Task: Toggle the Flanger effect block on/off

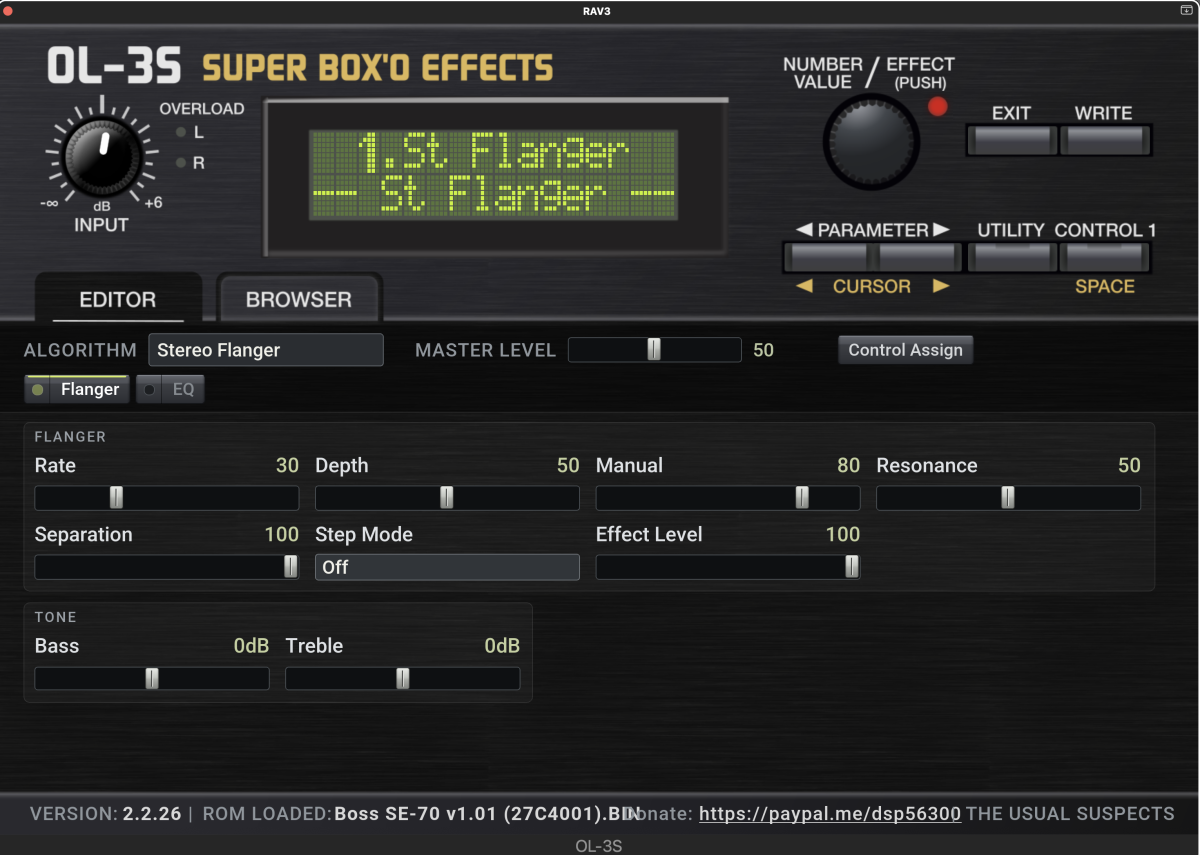Action: tap(77, 389)
